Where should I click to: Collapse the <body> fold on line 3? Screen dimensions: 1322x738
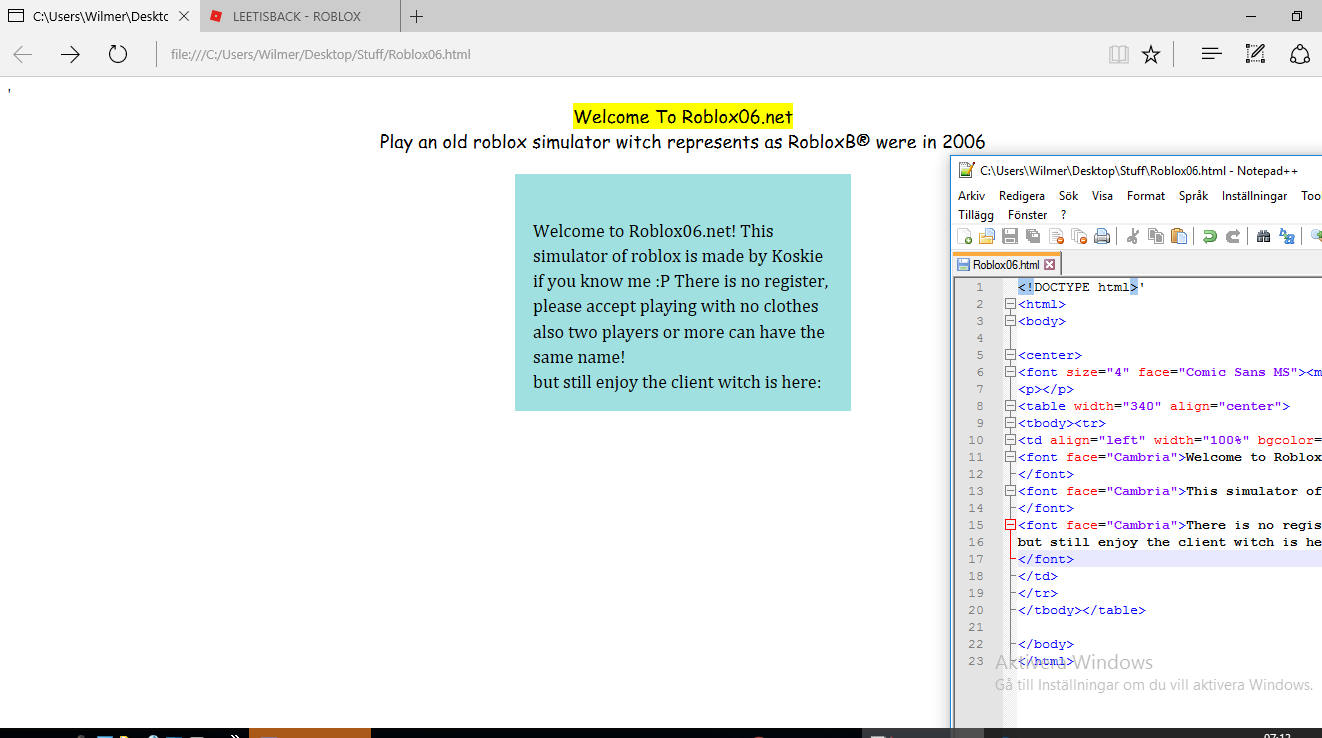click(1010, 321)
